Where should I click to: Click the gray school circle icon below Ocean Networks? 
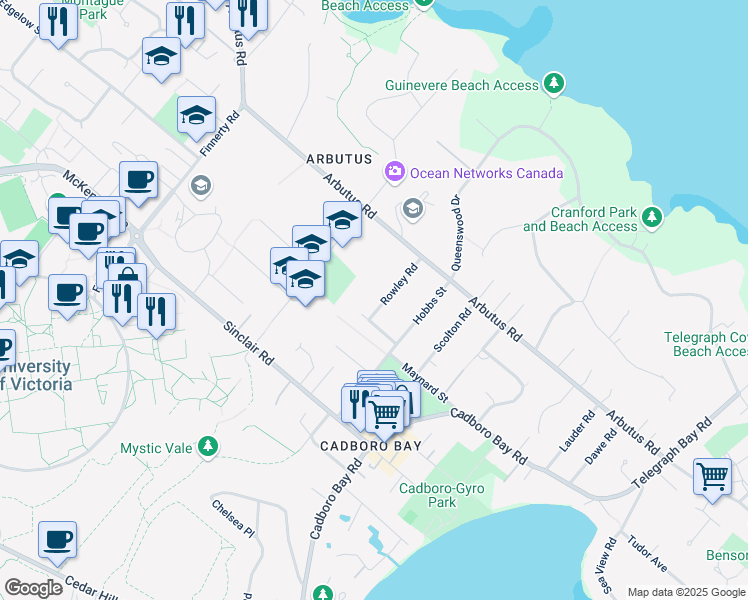[413, 209]
